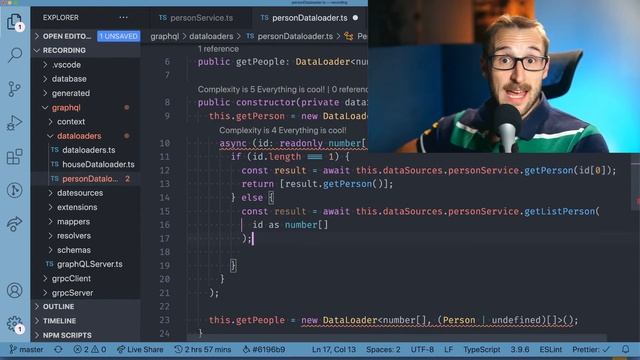Synchronize changes with the sync icon

tap(58, 349)
